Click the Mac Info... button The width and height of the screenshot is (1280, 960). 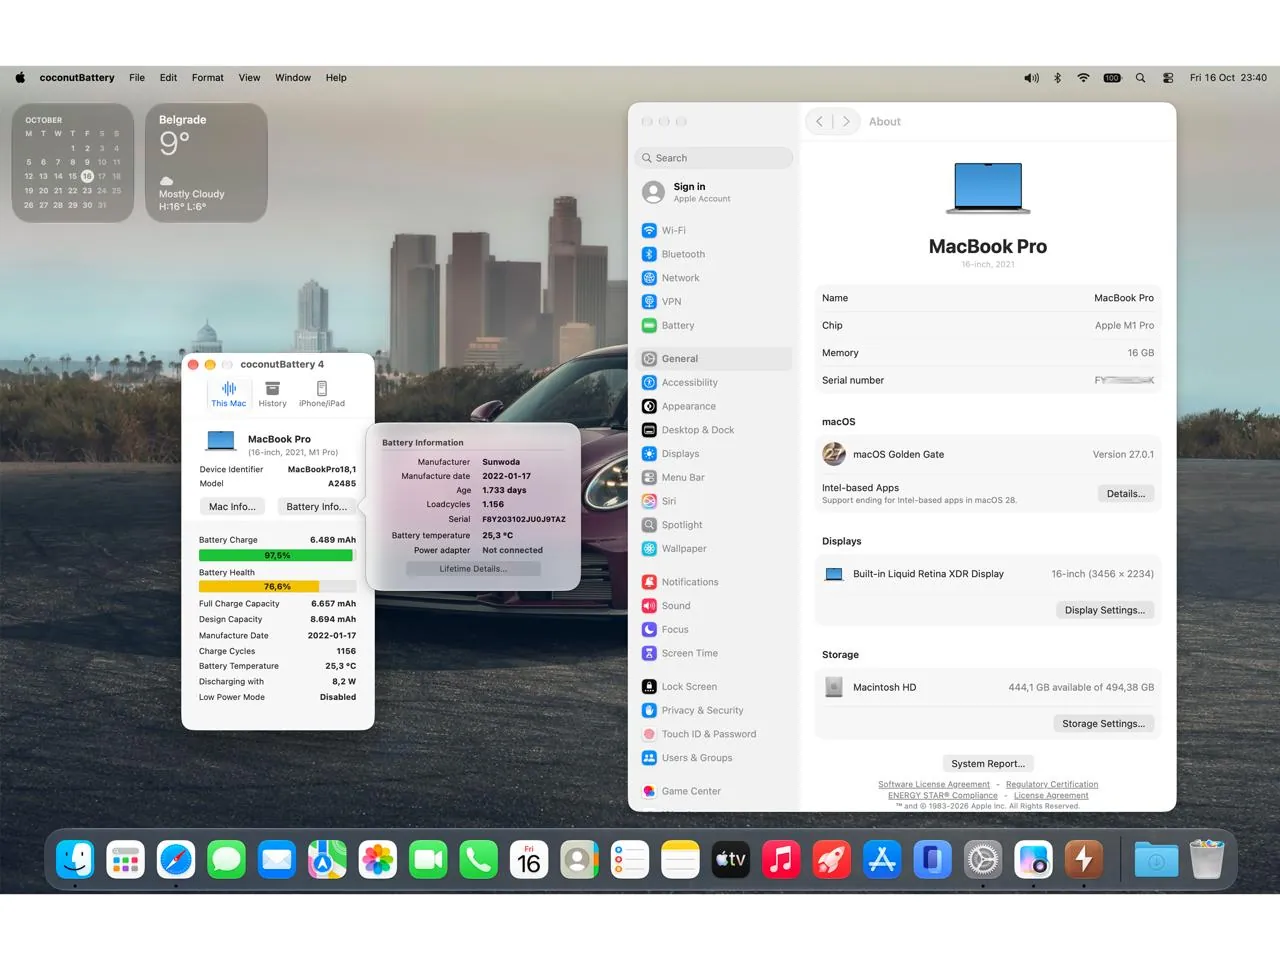point(232,507)
